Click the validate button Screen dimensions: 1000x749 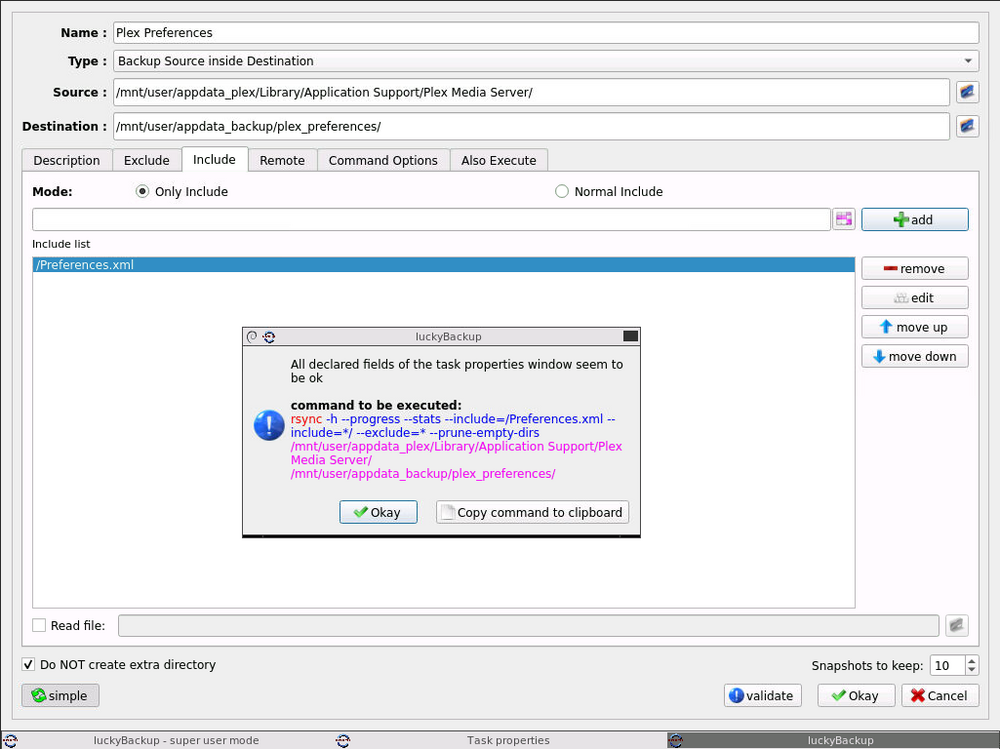pyautogui.click(x=763, y=695)
